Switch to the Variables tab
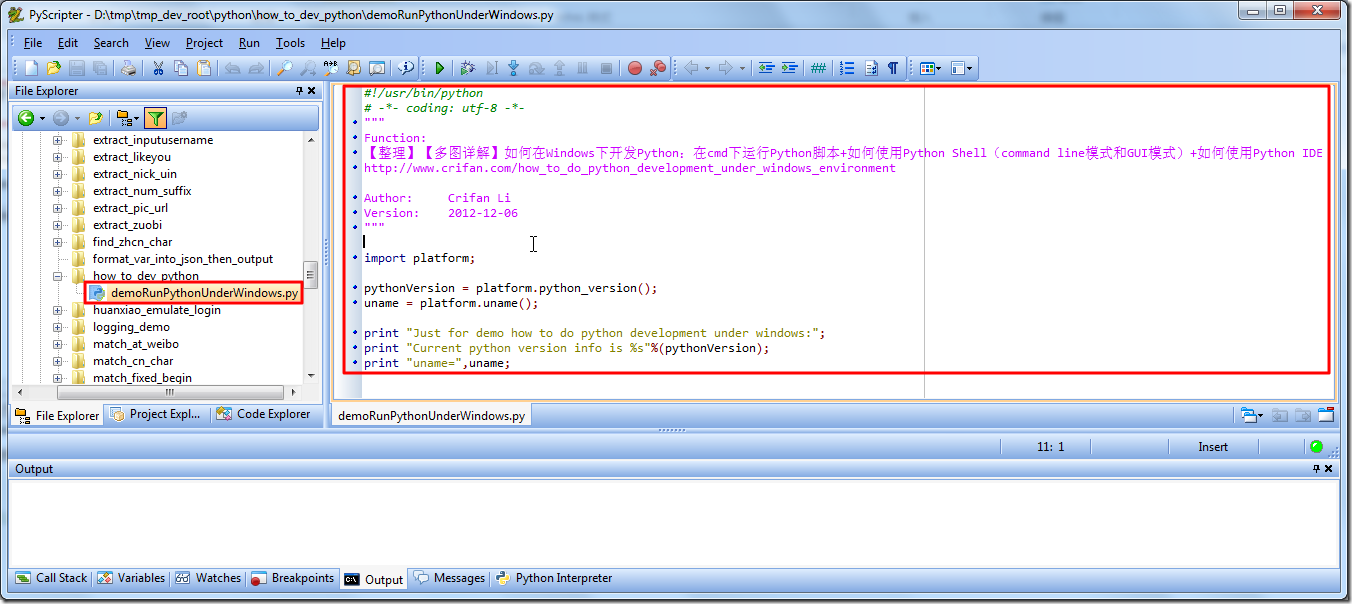This screenshot has height=604, width=1352. coord(132,578)
